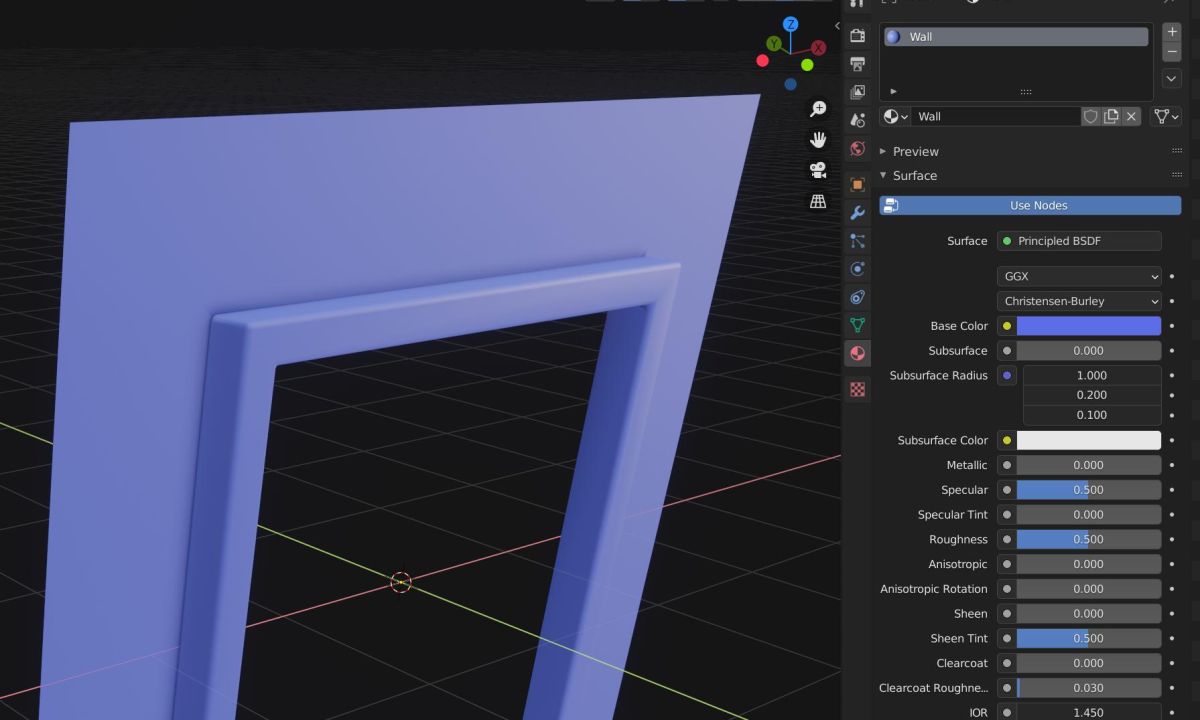Open the Christensen-Burley subsurface method dropdown
The width and height of the screenshot is (1200, 720).
(1079, 301)
